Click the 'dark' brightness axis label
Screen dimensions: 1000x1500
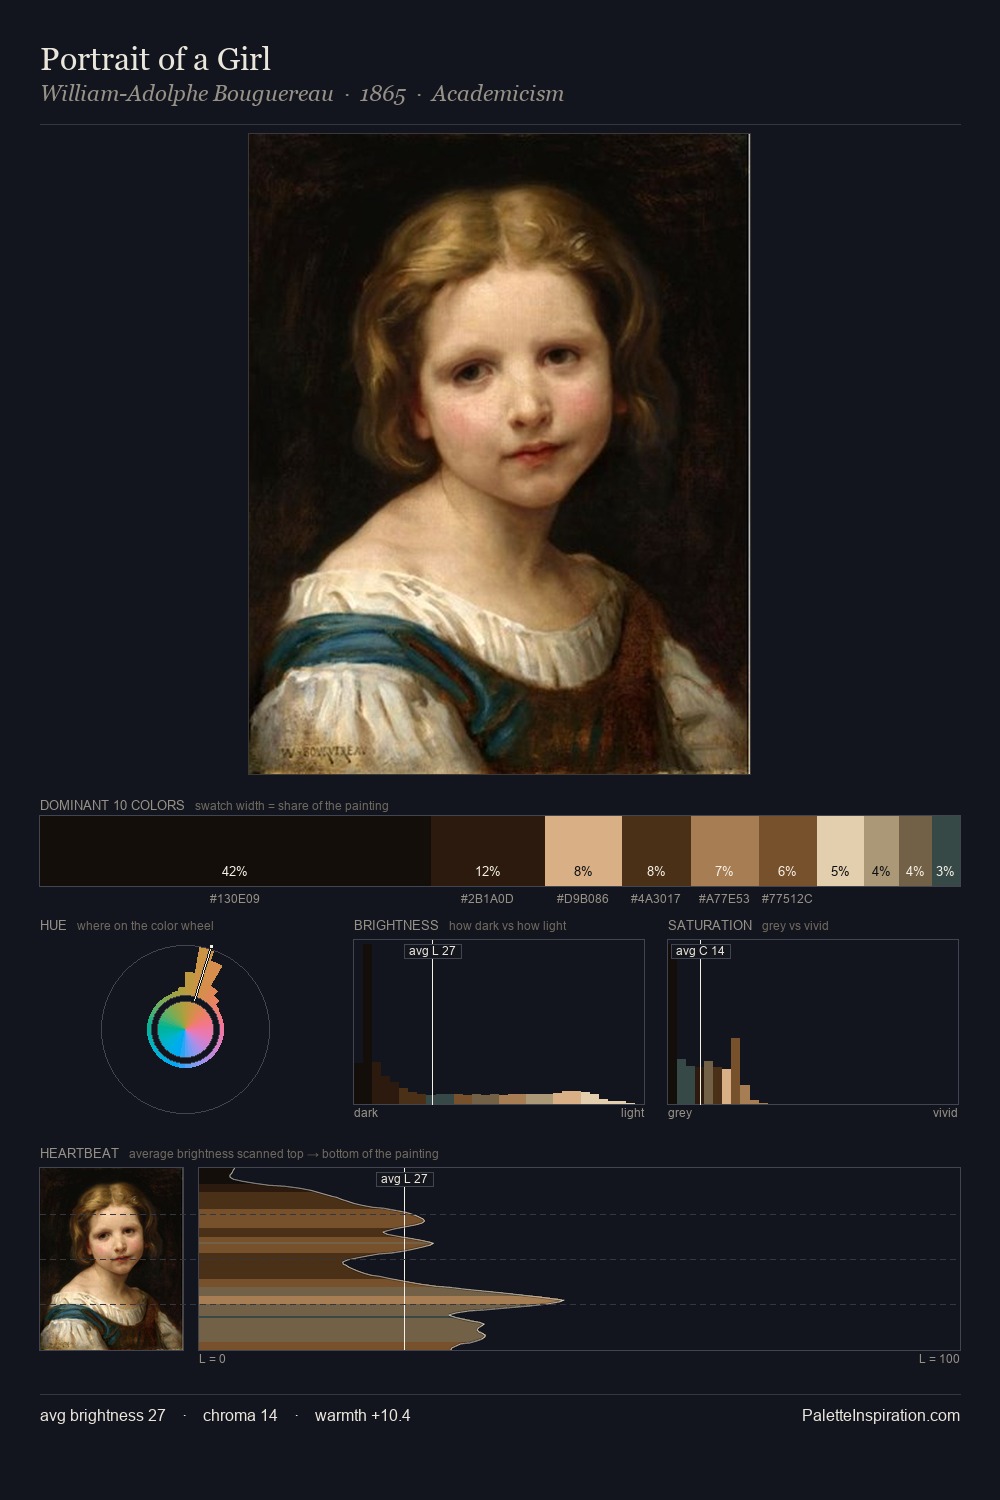(x=366, y=1113)
